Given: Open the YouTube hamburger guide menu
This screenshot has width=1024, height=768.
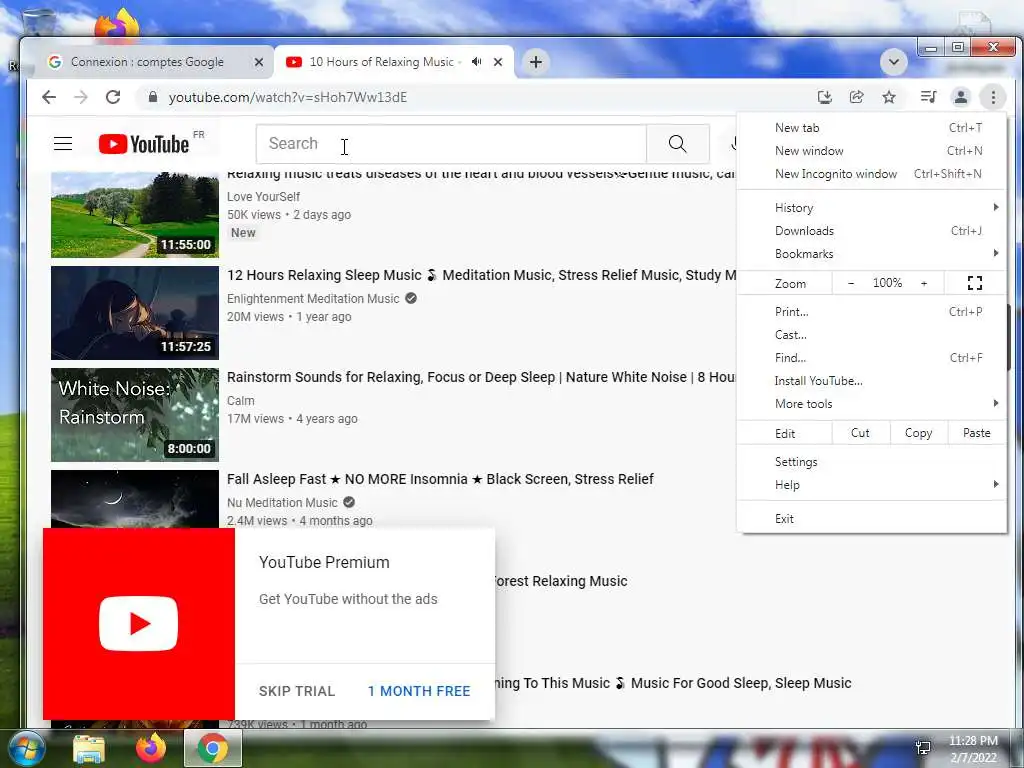Looking at the screenshot, I should click(x=63, y=144).
